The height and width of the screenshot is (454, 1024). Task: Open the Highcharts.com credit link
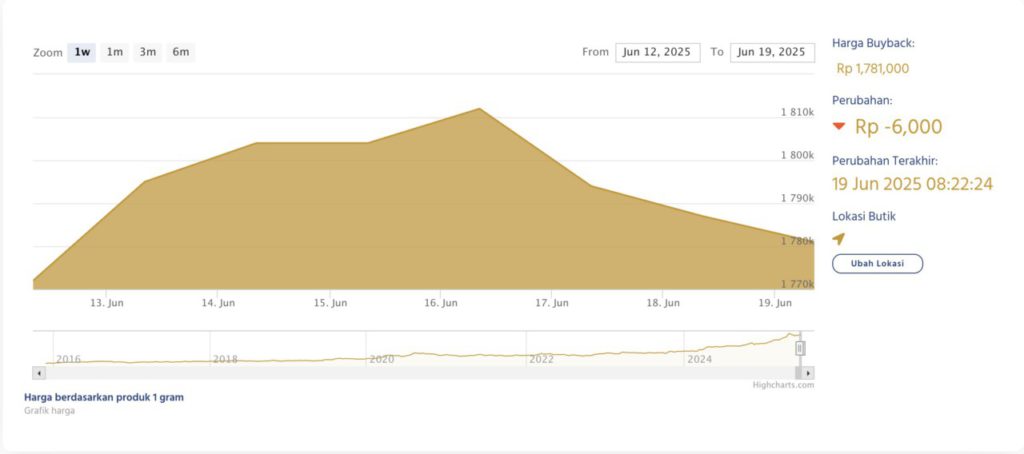(x=784, y=385)
